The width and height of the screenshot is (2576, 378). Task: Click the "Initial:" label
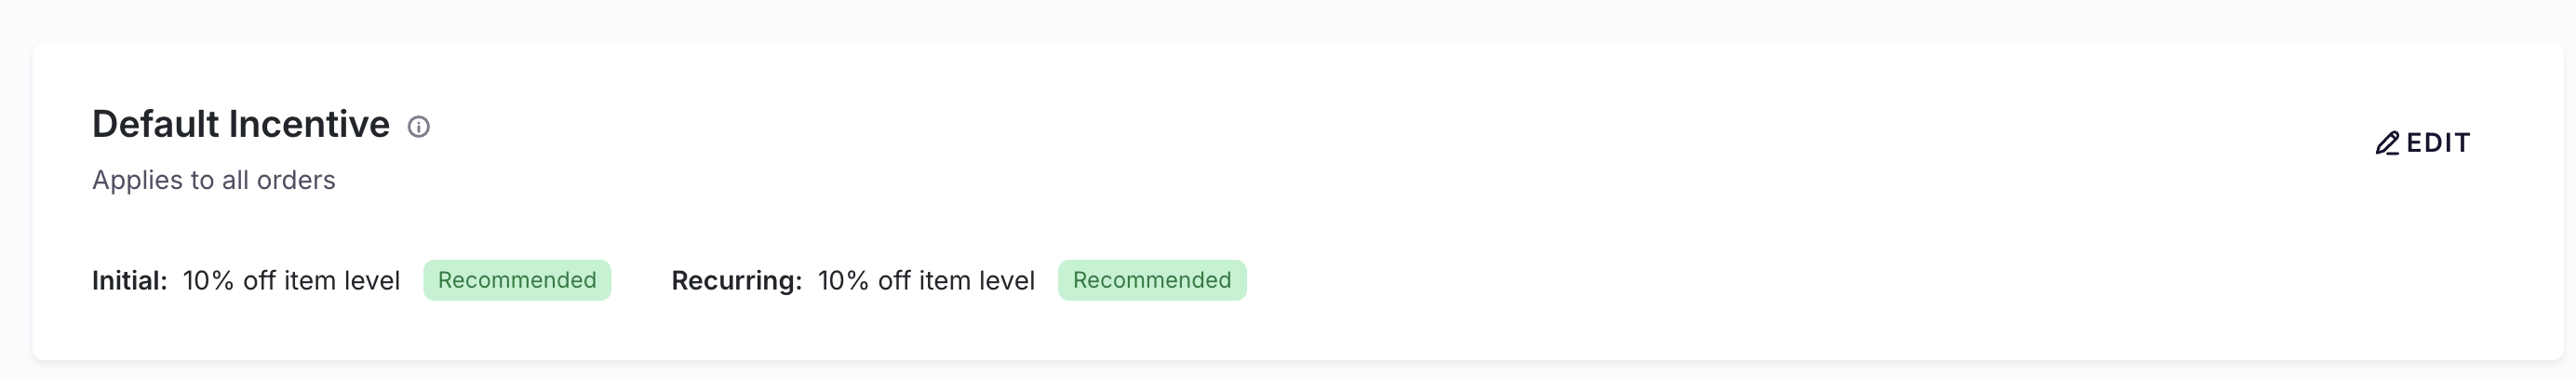click(129, 281)
